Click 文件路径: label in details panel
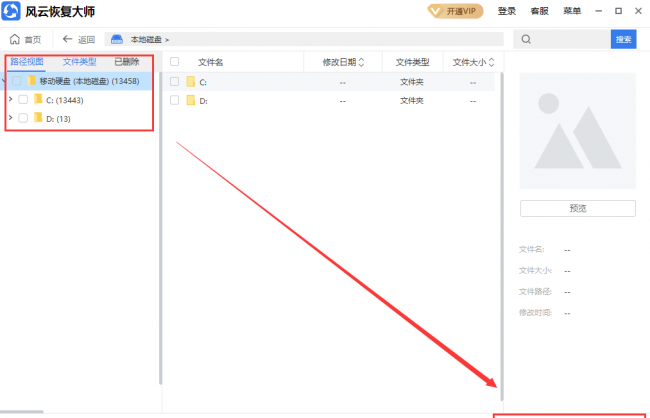 click(535, 292)
